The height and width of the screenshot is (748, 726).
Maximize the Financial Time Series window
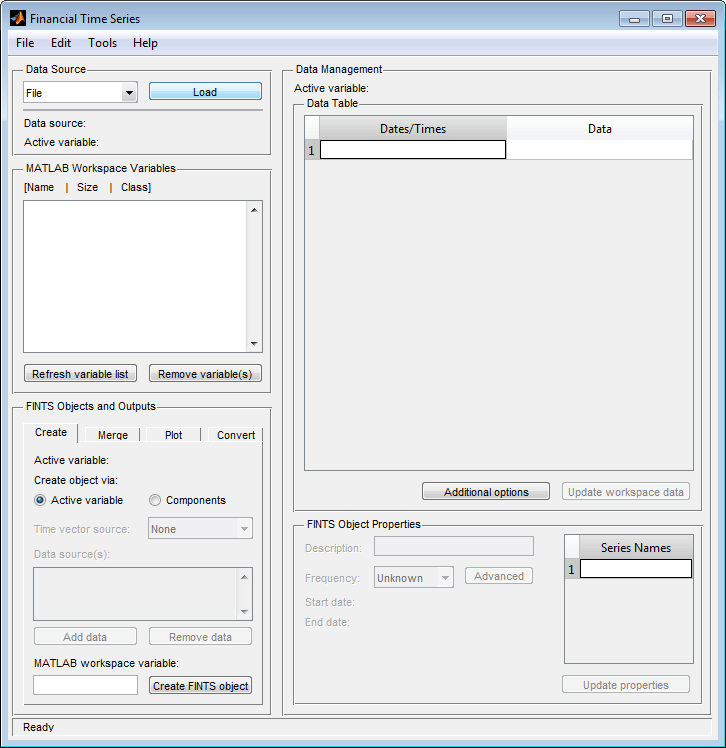point(667,19)
